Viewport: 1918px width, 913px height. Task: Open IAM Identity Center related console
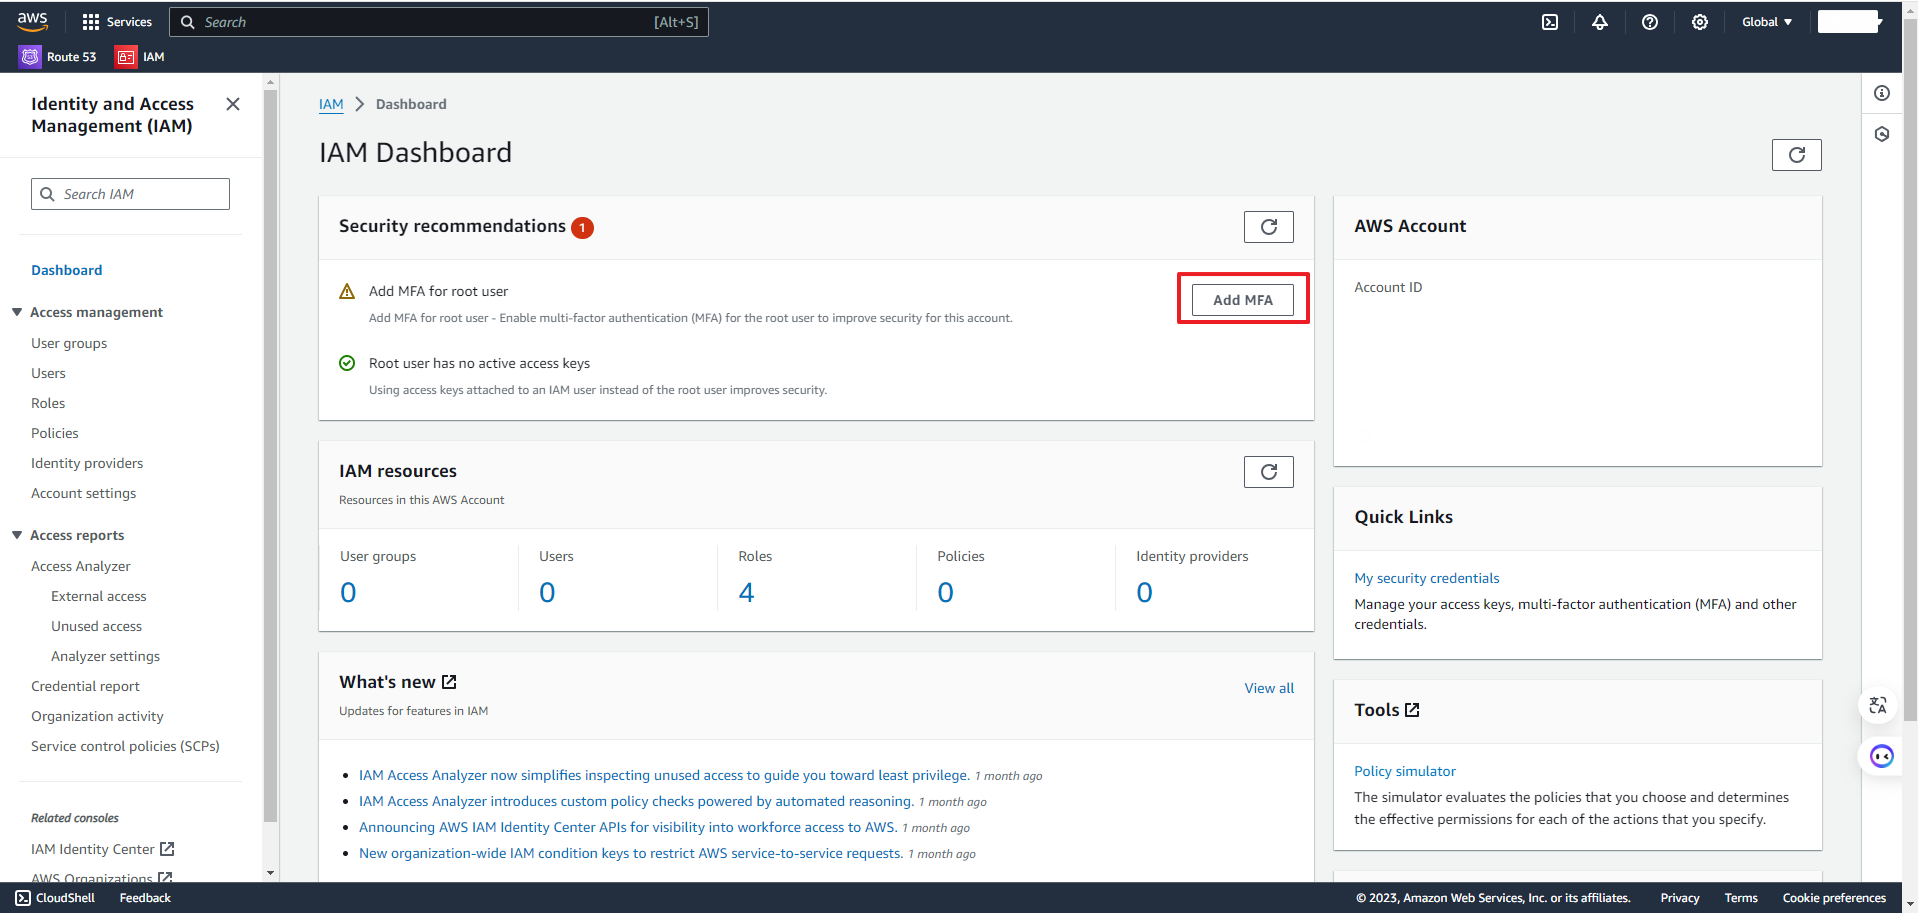tap(93, 849)
